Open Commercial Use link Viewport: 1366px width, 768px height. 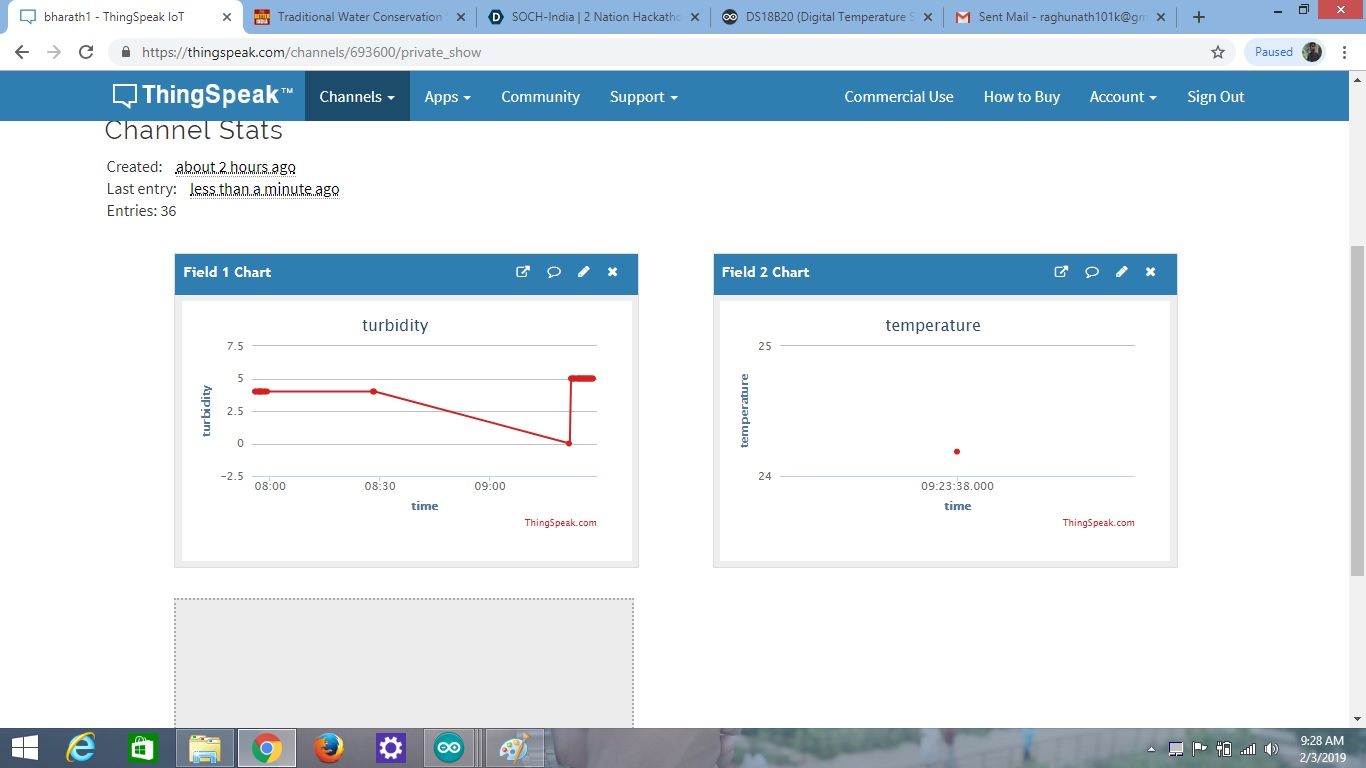click(899, 97)
